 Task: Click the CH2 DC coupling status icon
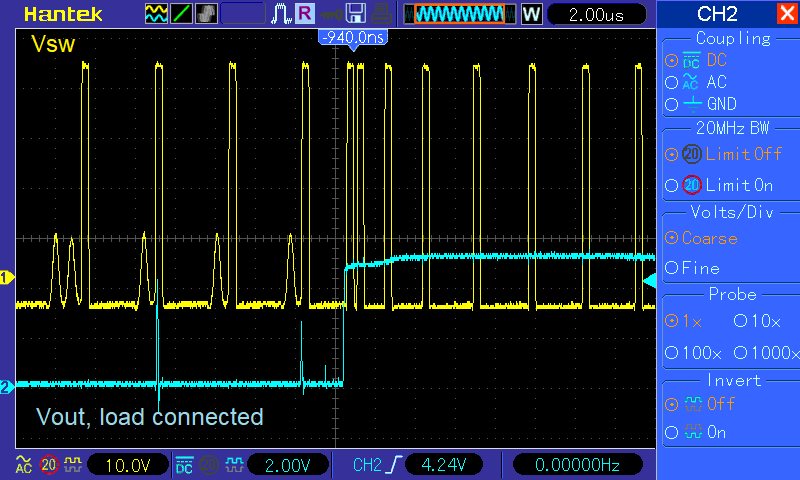[184, 465]
